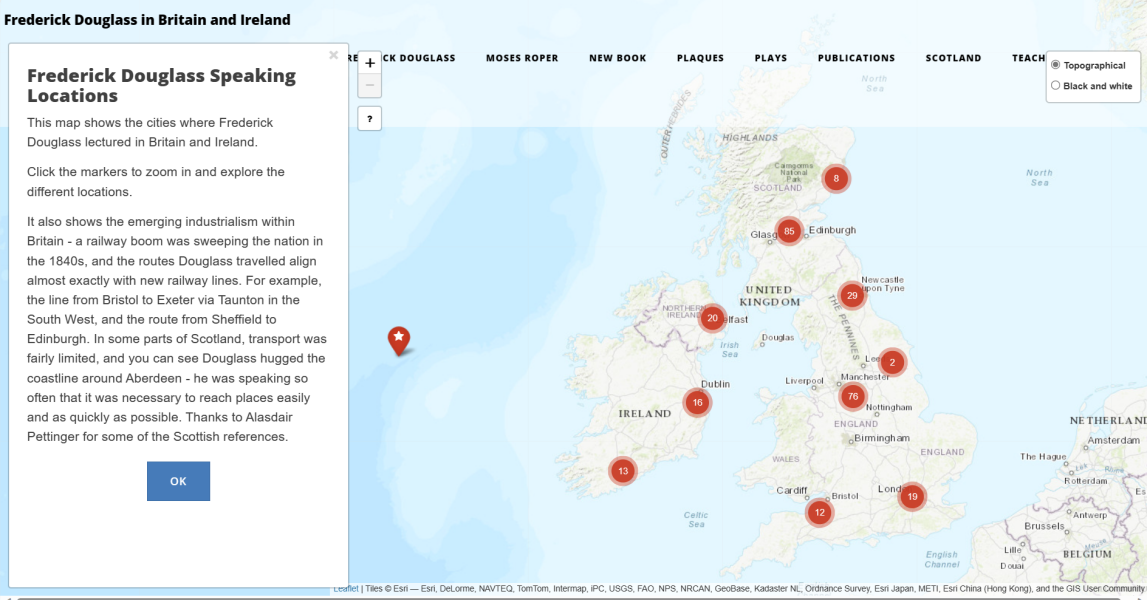The height and width of the screenshot is (600, 1147).
Task: Click the cluster of 16 near Dublin
Action: pyautogui.click(x=697, y=402)
